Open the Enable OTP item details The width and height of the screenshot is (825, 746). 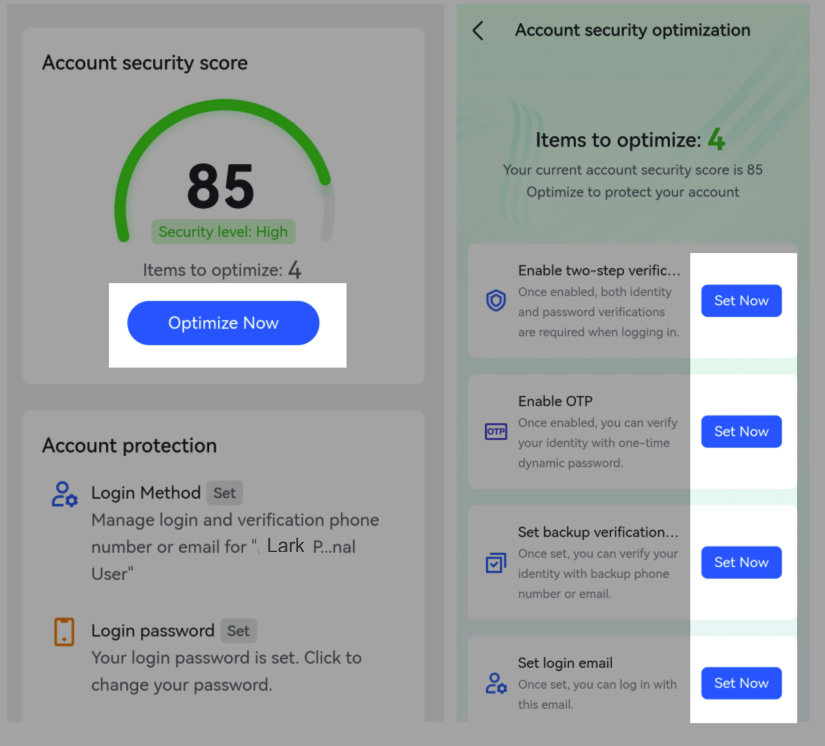click(556, 401)
